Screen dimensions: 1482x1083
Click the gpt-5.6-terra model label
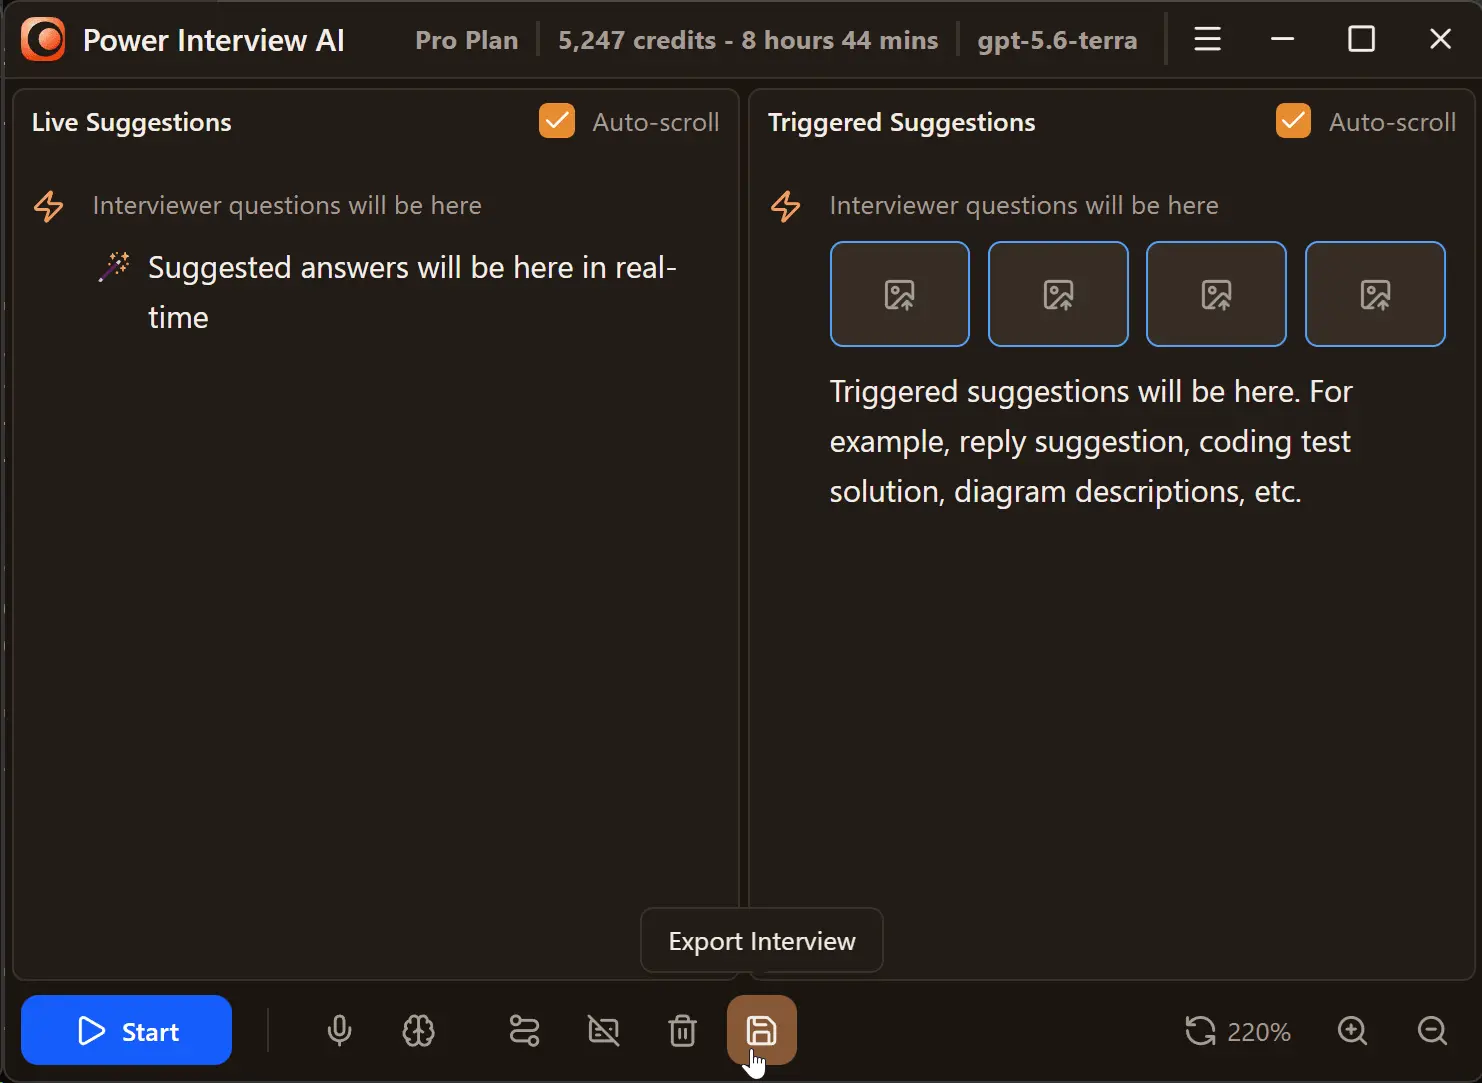pos(1057,40)
